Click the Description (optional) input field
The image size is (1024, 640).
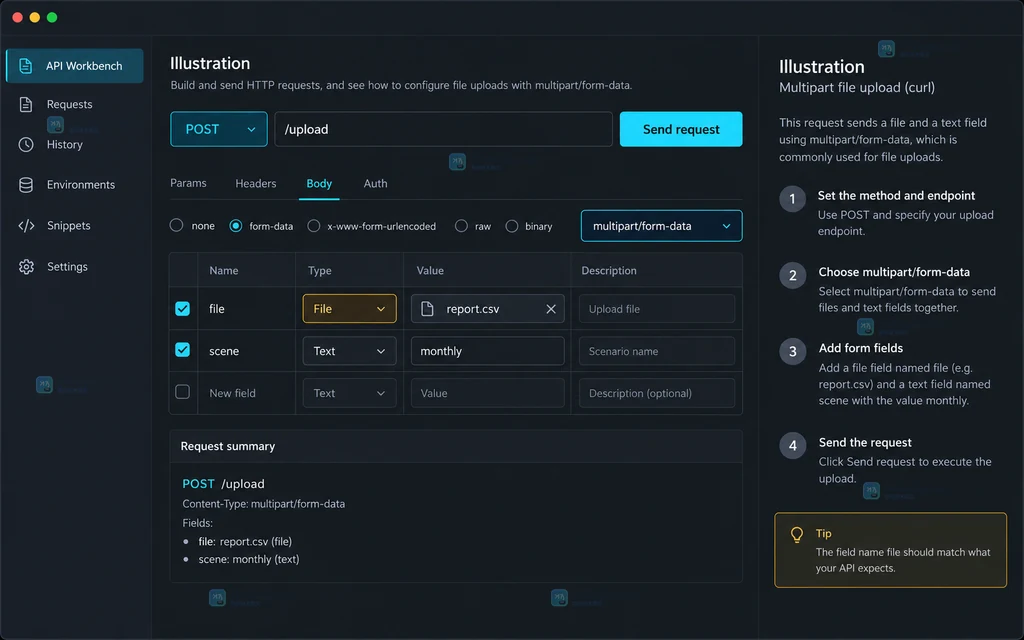point(656,393)
